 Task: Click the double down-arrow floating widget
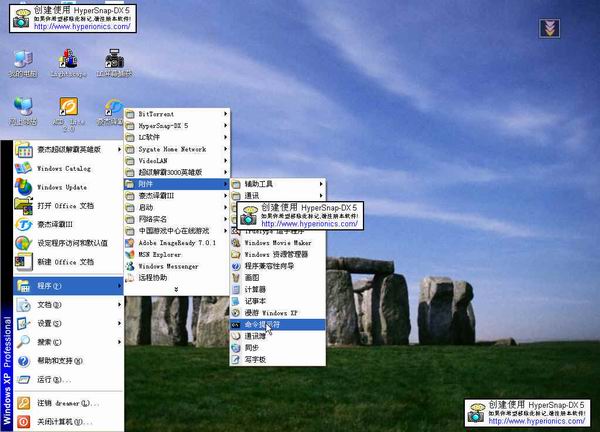point(549,28)
